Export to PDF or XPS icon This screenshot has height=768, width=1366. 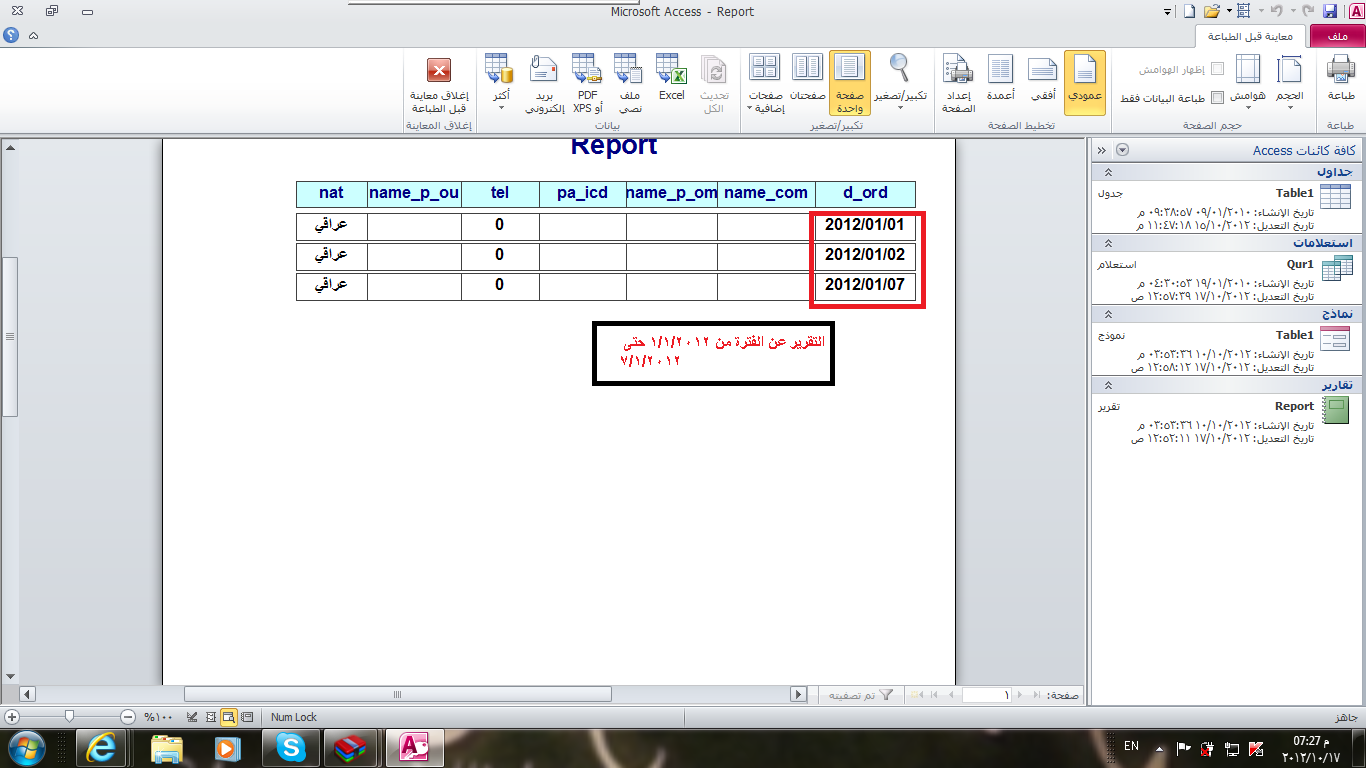[587, 82]
